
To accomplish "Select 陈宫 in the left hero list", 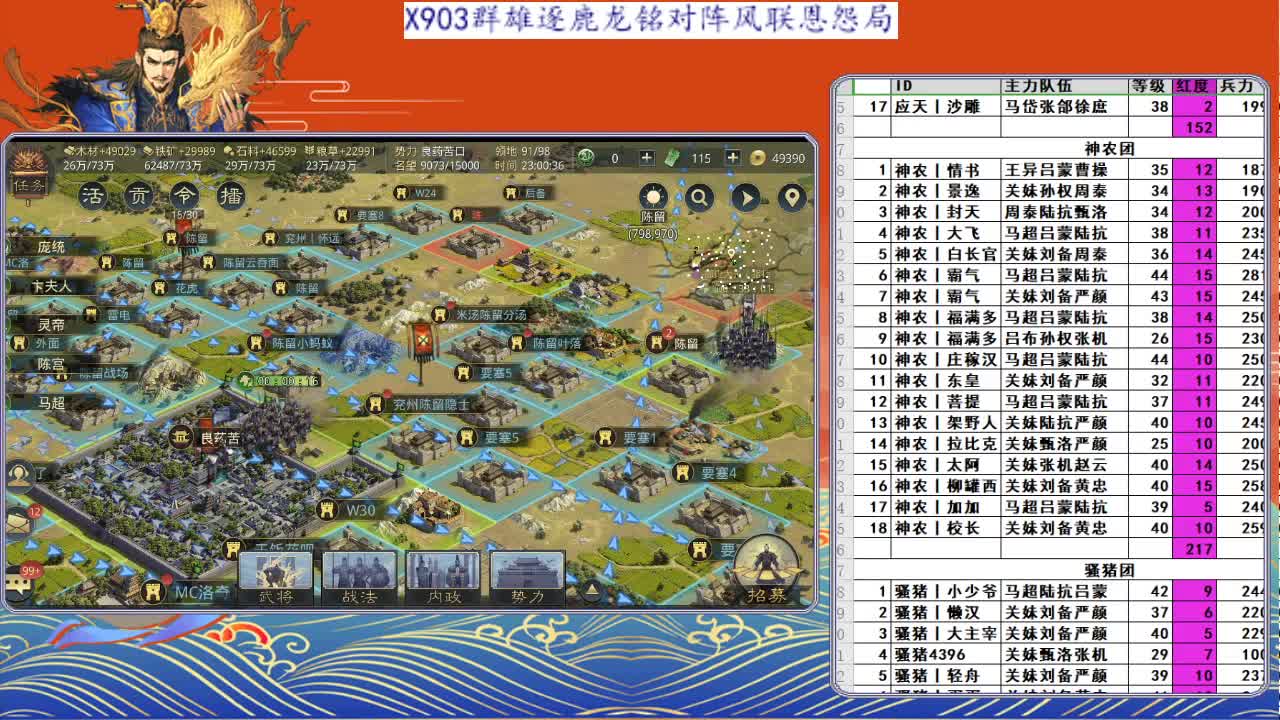I will [x=52, y=364].
